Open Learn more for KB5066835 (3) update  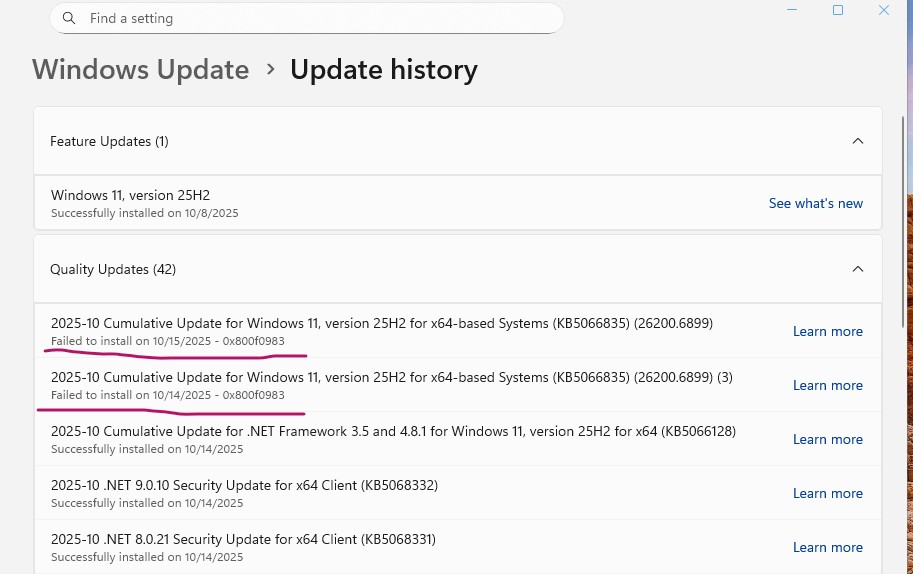(x=828, y=385)
